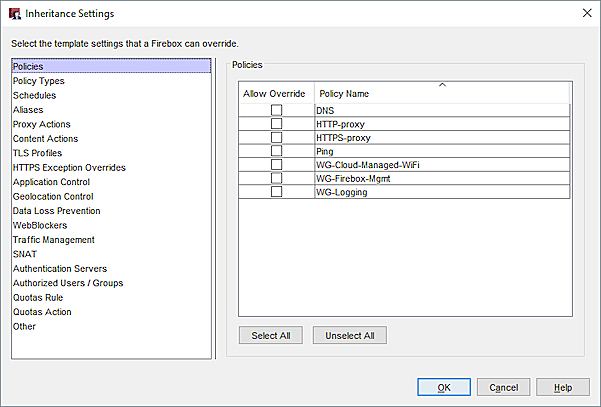Click the Unselect All button
The height and width of the screenshot is (407, 601).
(x=349, y=335)
